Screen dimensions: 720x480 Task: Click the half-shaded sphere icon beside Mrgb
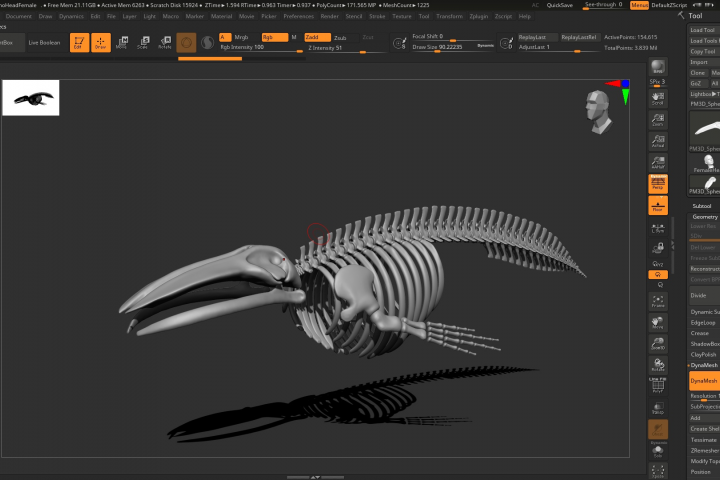[x=208, y=43]
